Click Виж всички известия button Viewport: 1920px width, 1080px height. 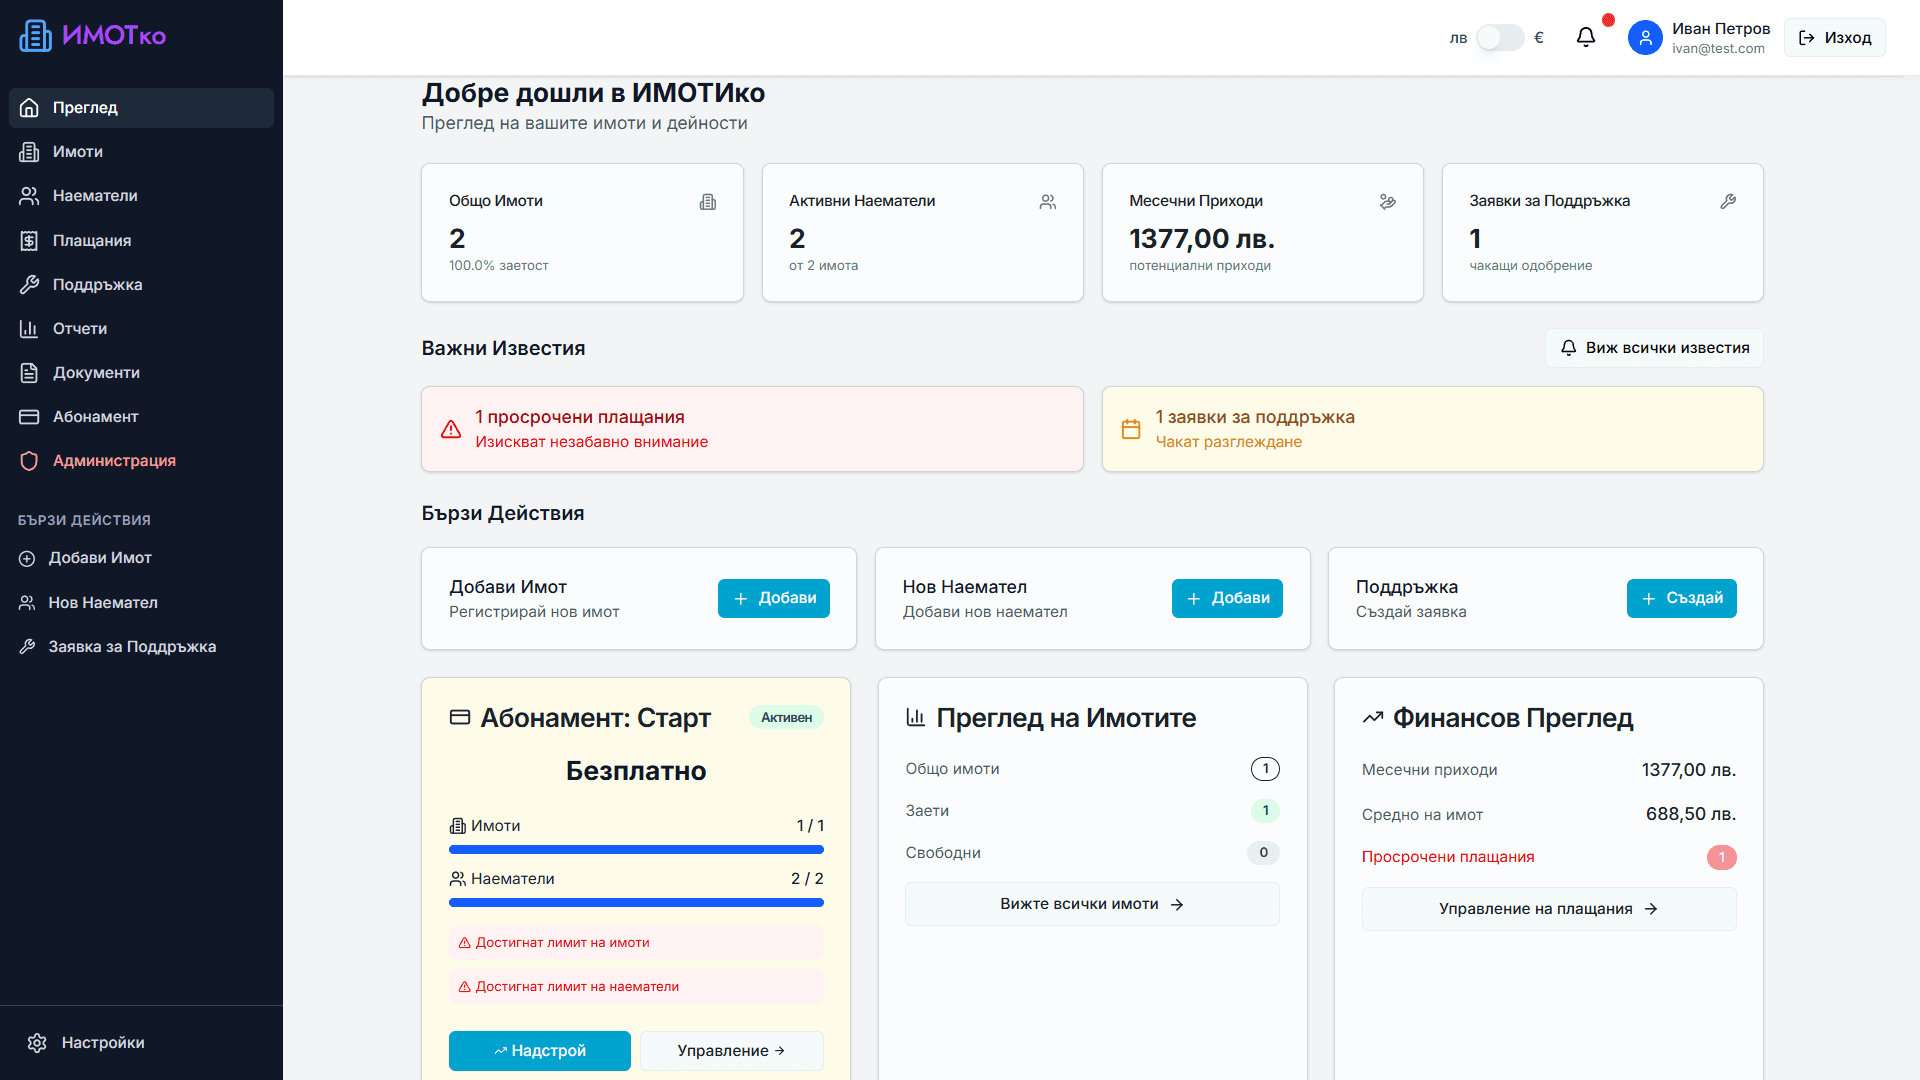coord(1654,348)
